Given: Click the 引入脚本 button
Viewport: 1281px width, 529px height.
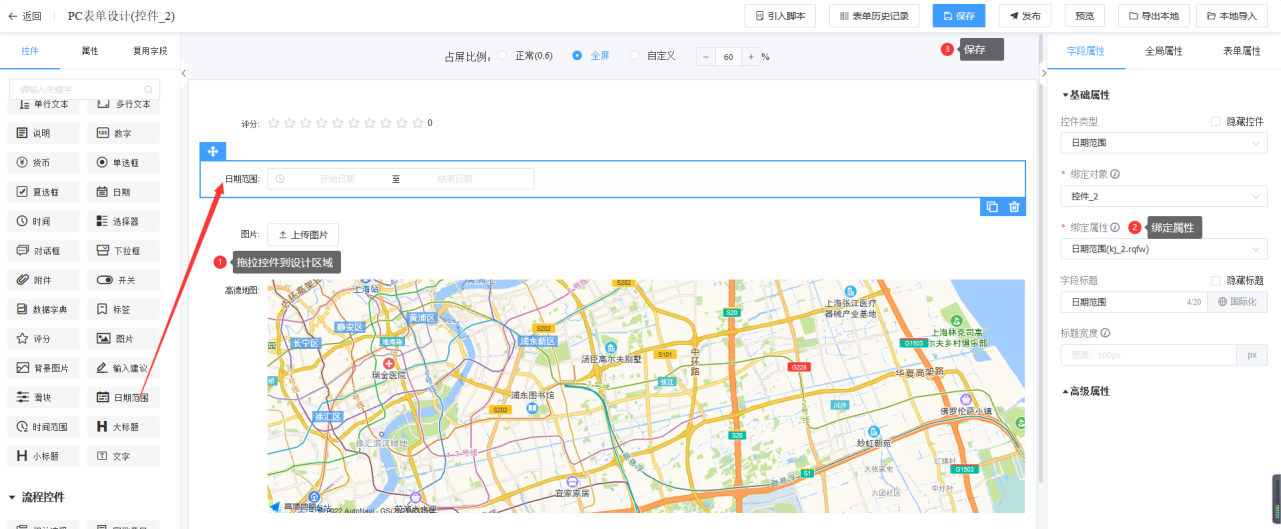Looking at the screenshot, I should [x=781, y=16].
